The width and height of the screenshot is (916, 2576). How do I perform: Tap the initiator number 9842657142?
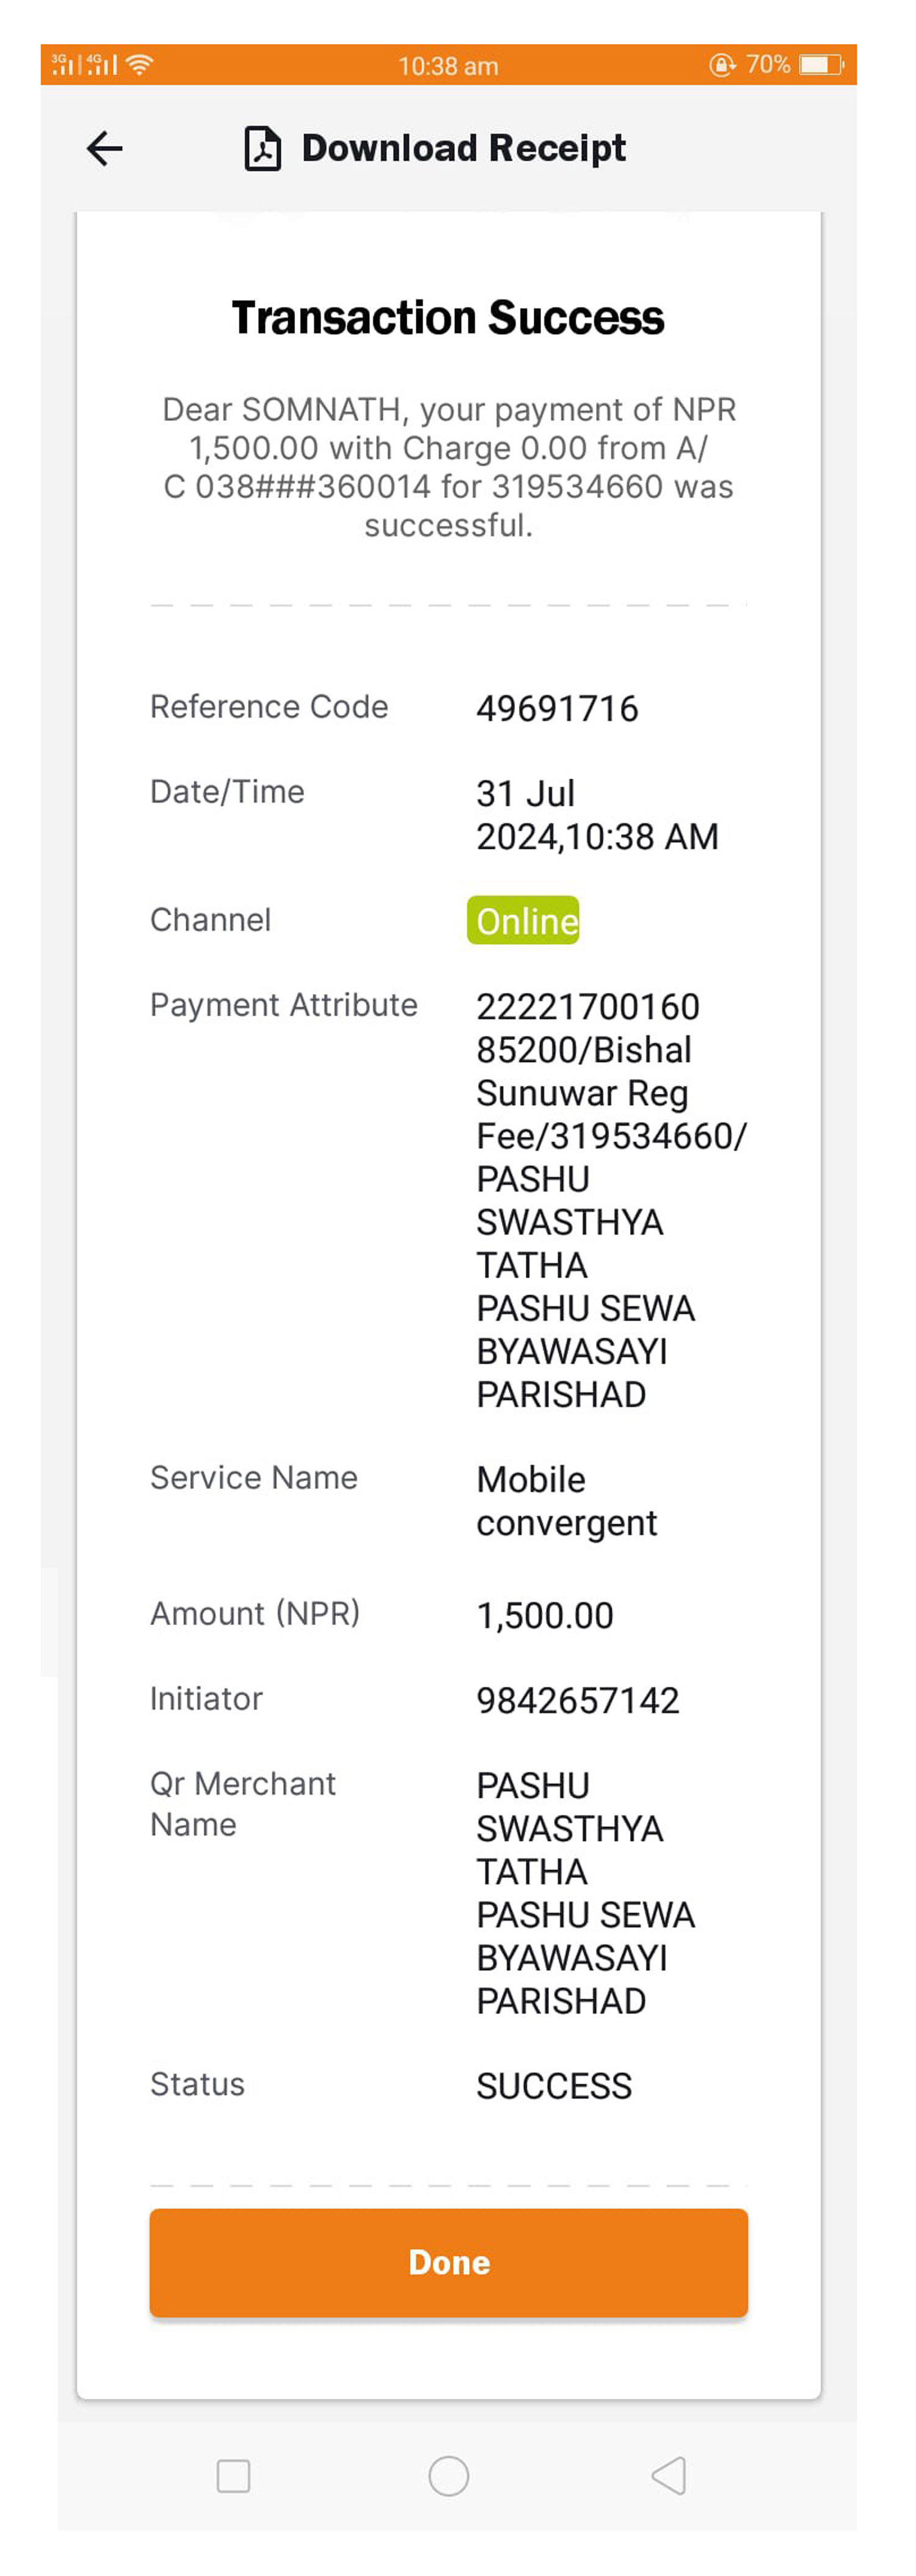click(x=578, y=1700)
